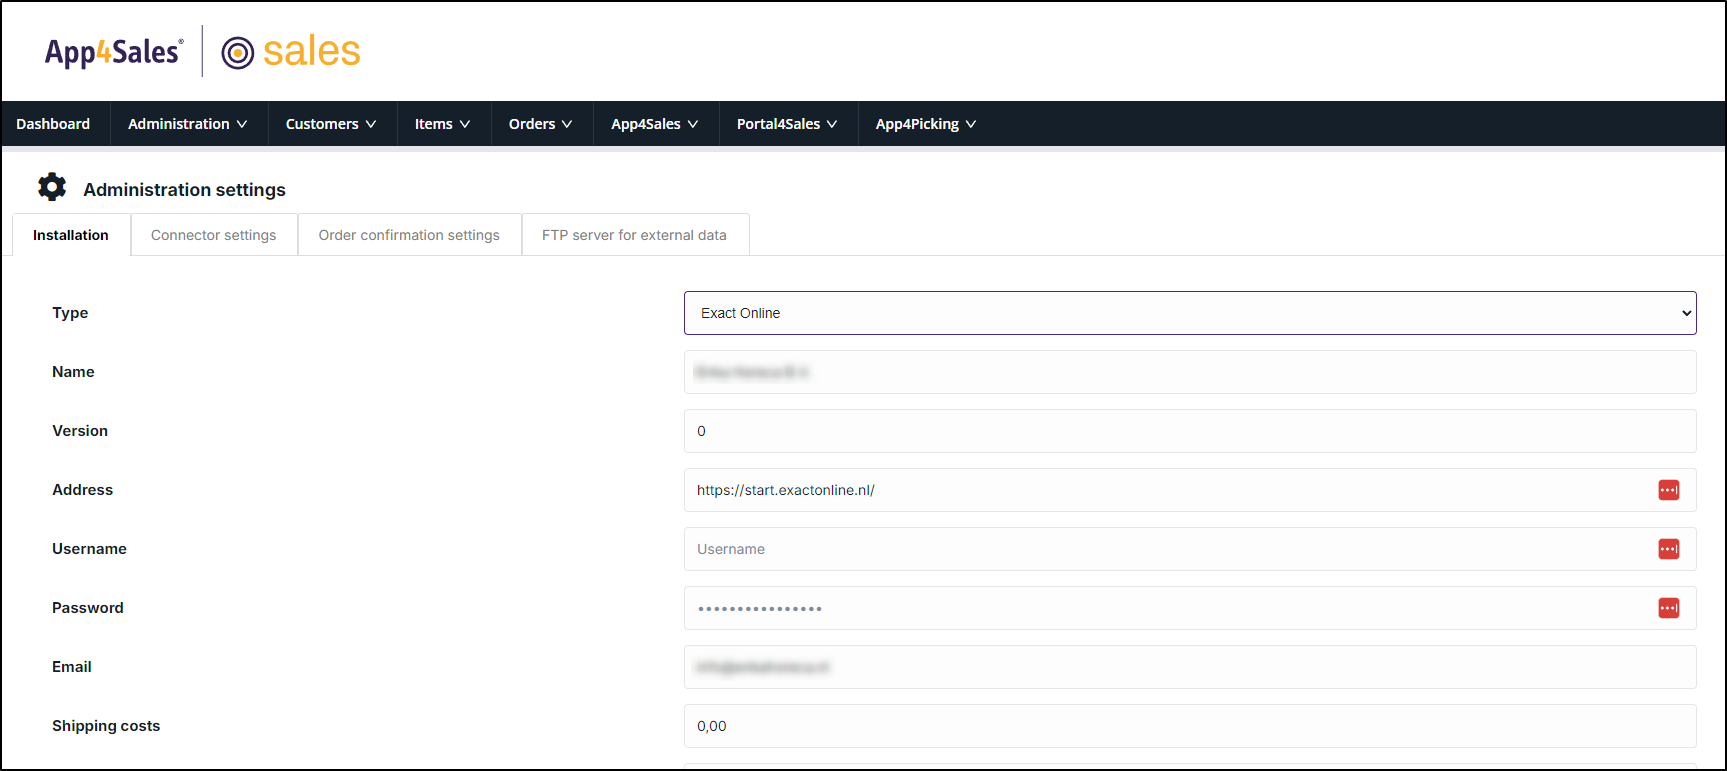Viewport: 1727px width, 771px height.
Task: Select the Installation tab
Action: coord(71,235)
